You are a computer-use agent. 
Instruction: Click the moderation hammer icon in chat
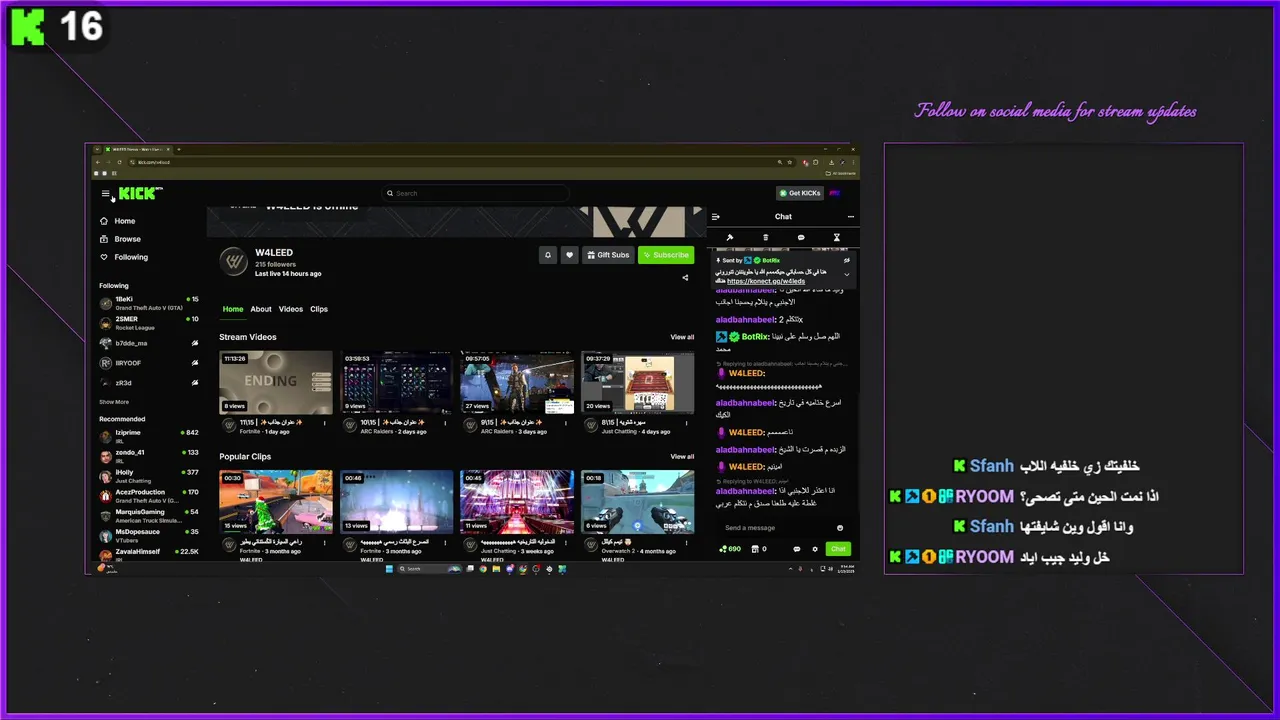click(x=730, y=238)
